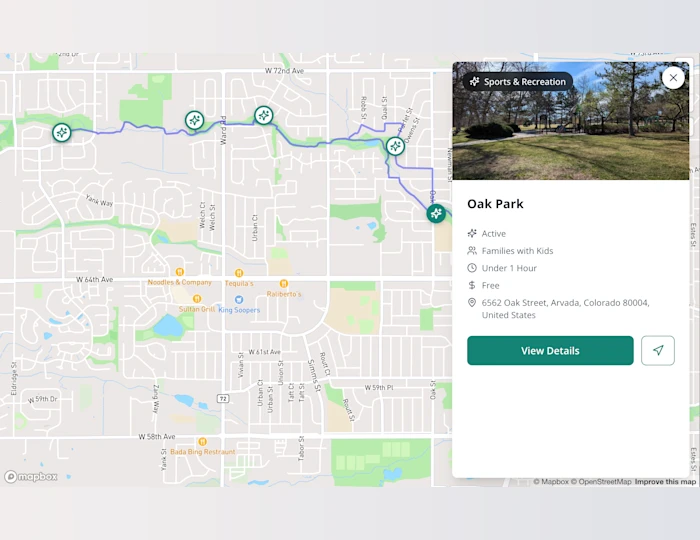The height and width of the screenshot is (540, 700).
Task: Click the 6562 Oak Street address text
Action: coord(565,309)
